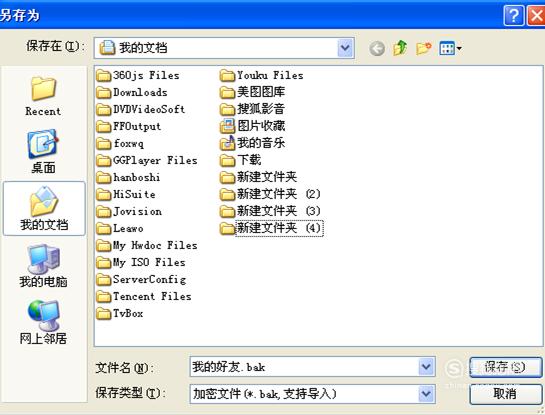Click the 新建文件夹 (4) folder name

click(279, 228)
